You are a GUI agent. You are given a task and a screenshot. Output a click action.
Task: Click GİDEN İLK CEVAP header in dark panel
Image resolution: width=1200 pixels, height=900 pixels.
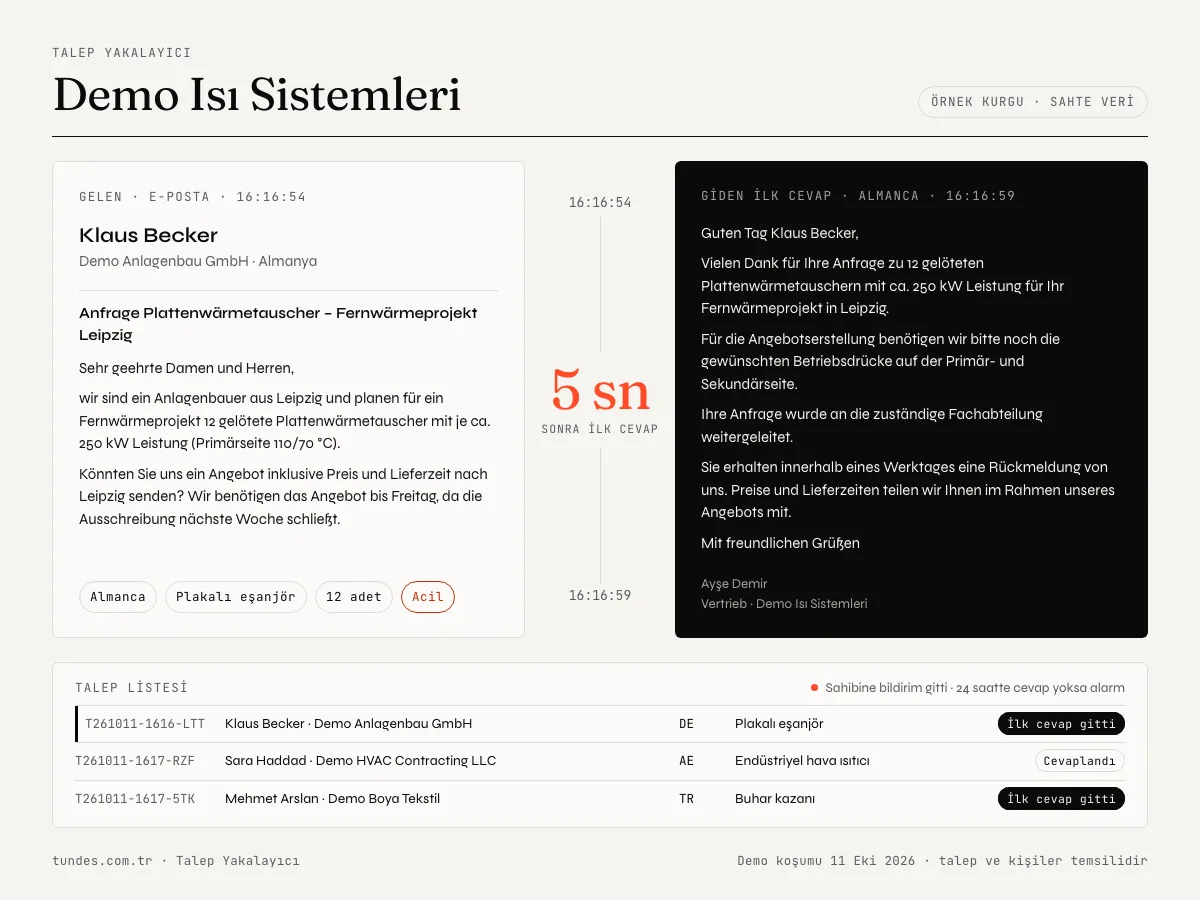click(858, 196)
